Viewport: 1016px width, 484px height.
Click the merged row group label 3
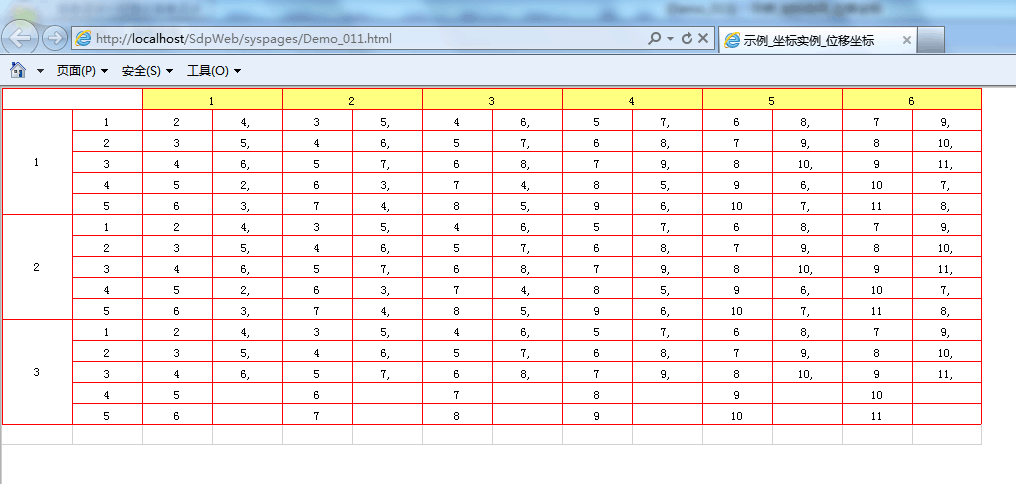pos(37,373)
